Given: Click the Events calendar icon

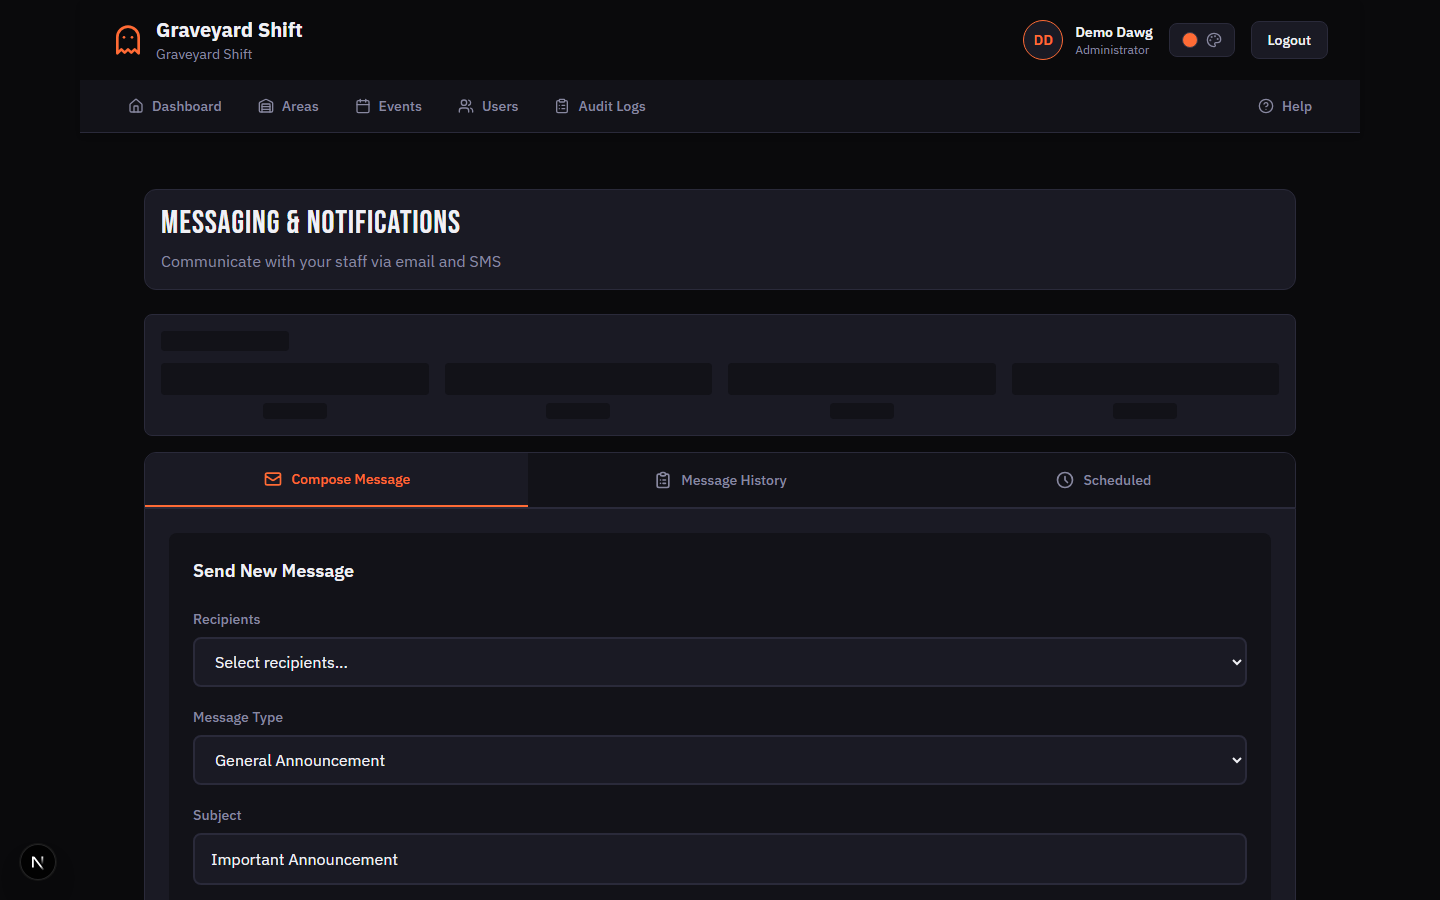Looking at the screenshot, I should tap(363, 106).
